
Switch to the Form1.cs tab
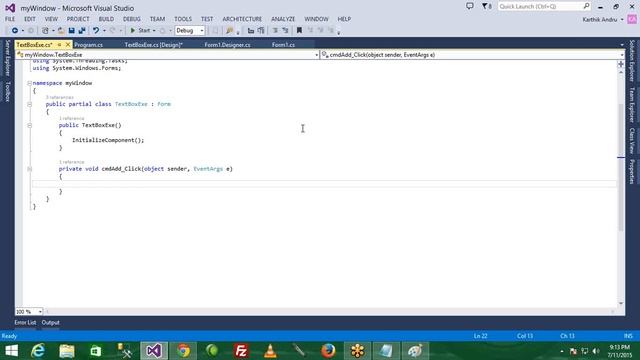[x=283, y=45]
